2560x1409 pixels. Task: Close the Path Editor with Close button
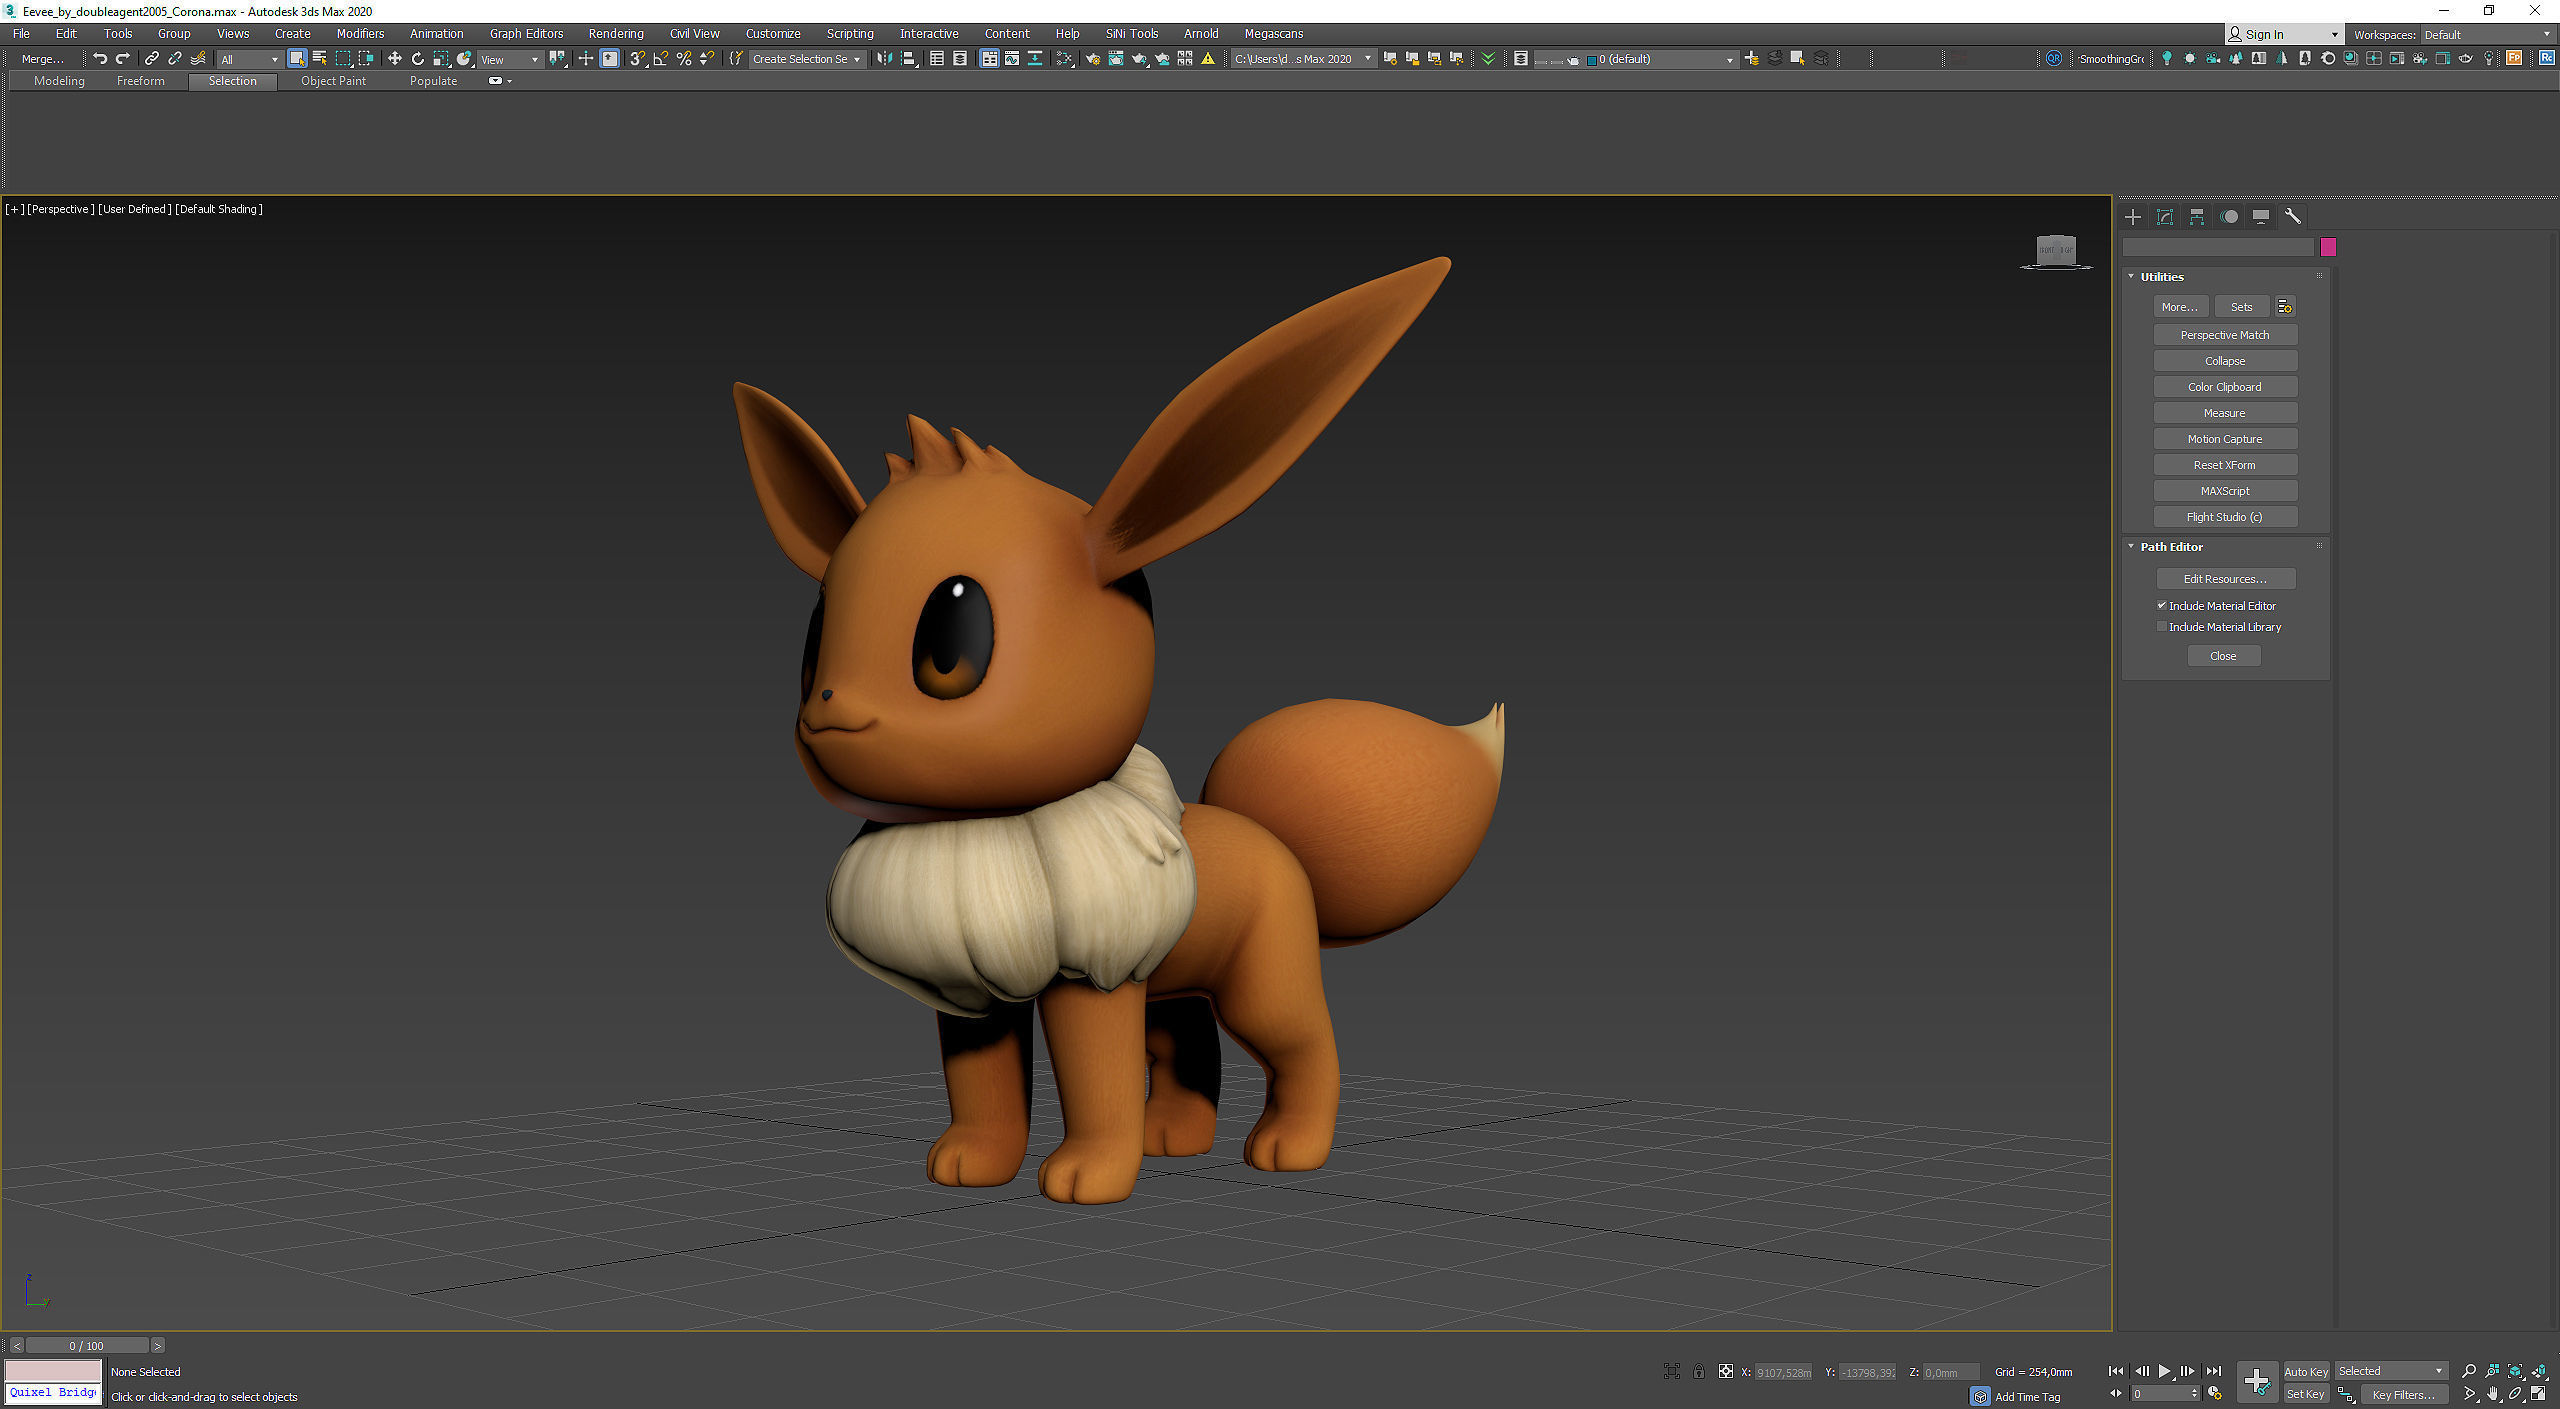coord(2223,656)
